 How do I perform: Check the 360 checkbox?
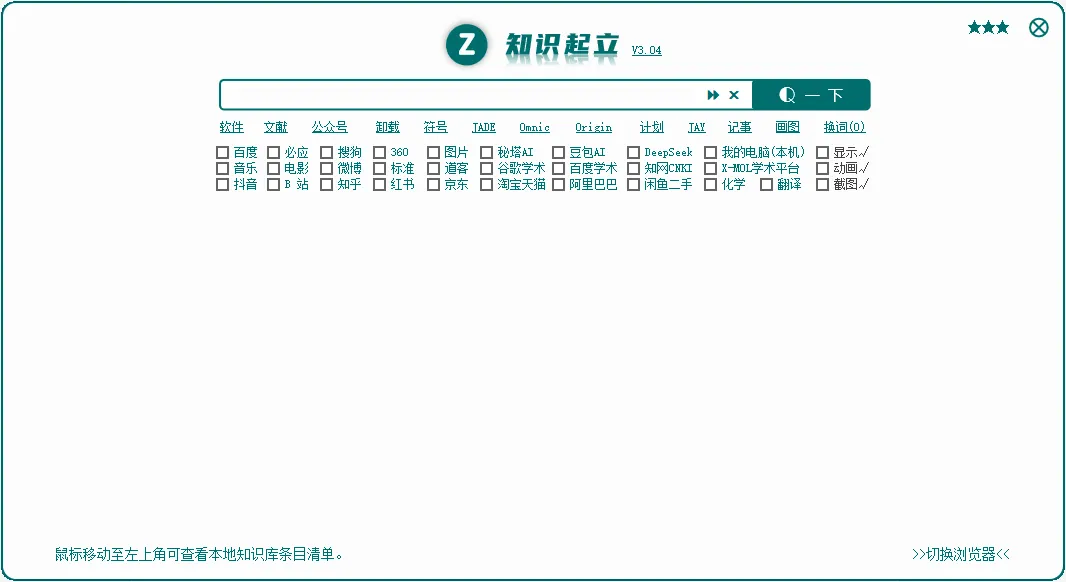(379, 152)
